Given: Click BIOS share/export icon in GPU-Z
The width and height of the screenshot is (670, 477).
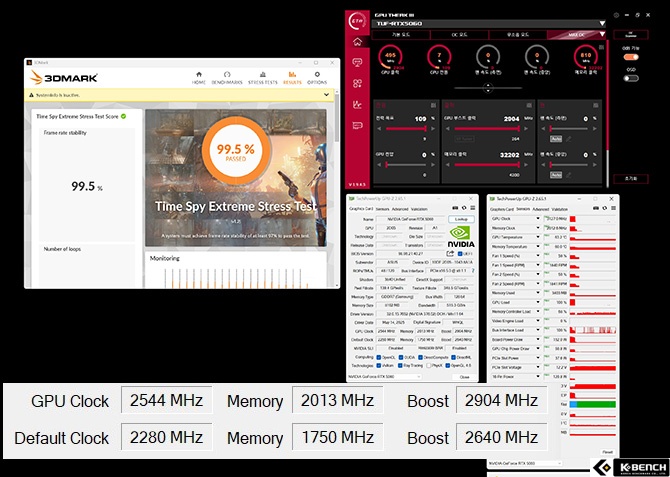Looking at the screenshot, I should [450, 253].
